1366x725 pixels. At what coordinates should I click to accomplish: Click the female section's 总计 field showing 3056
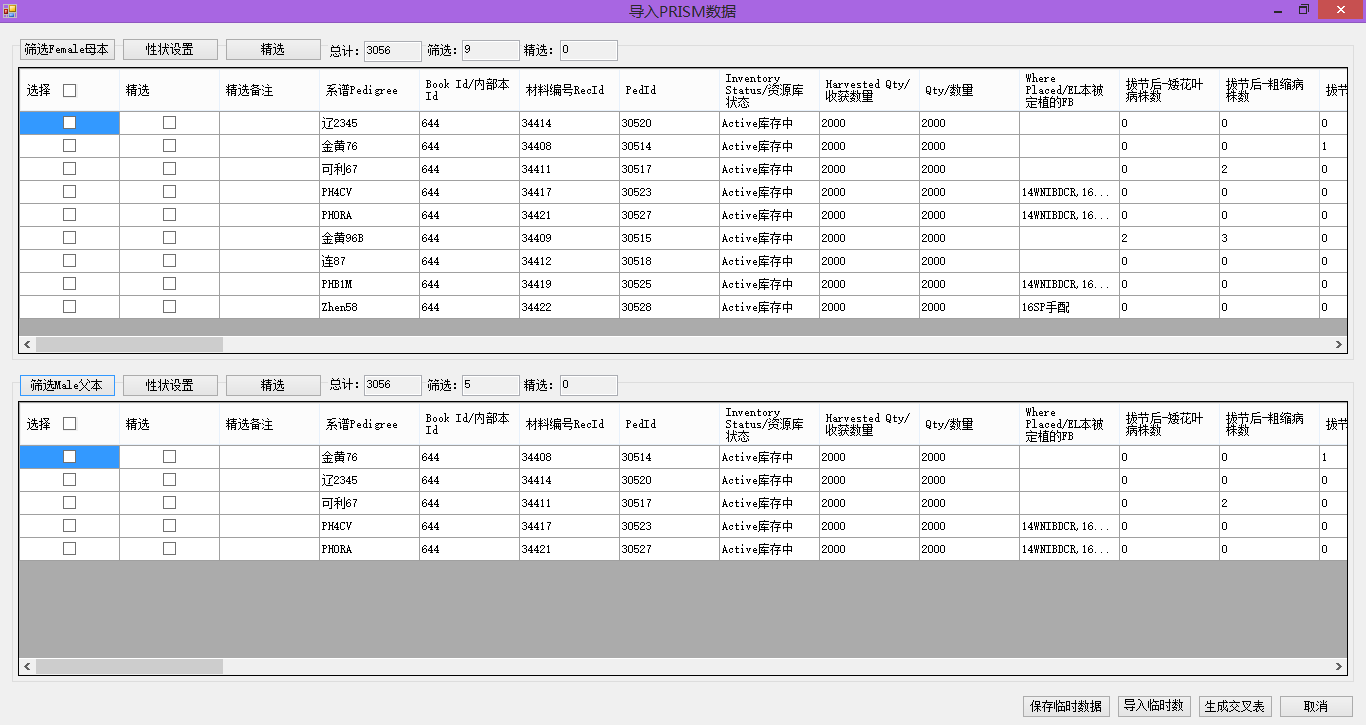point(392,50)
